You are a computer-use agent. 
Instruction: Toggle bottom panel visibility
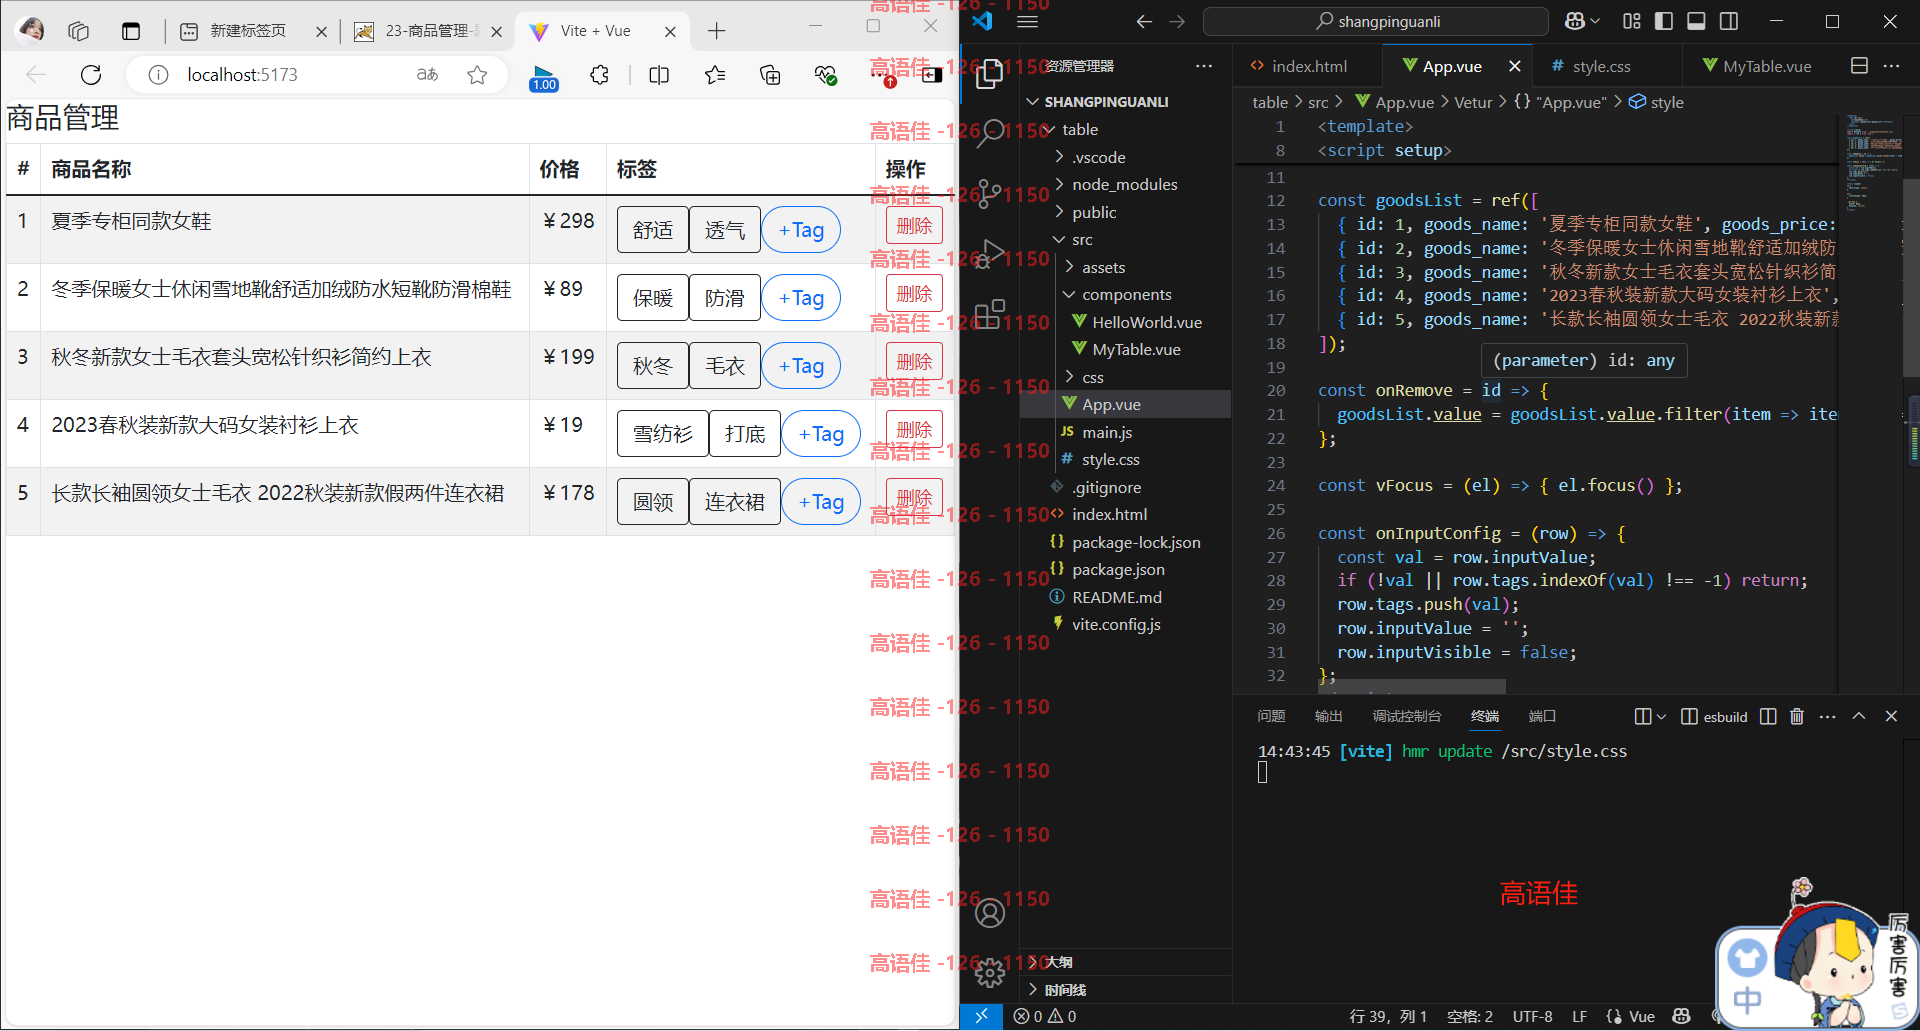click(x=1696, y=21)
